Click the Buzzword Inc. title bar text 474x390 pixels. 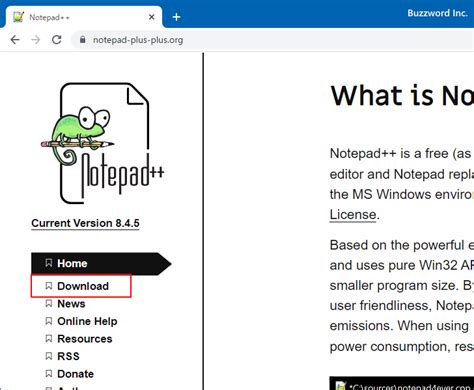tap(437, 13)
